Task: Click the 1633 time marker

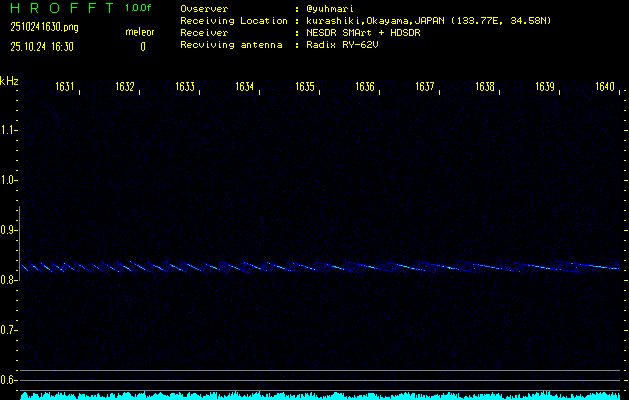Action: pyautogui.click(x=185, y=87)
